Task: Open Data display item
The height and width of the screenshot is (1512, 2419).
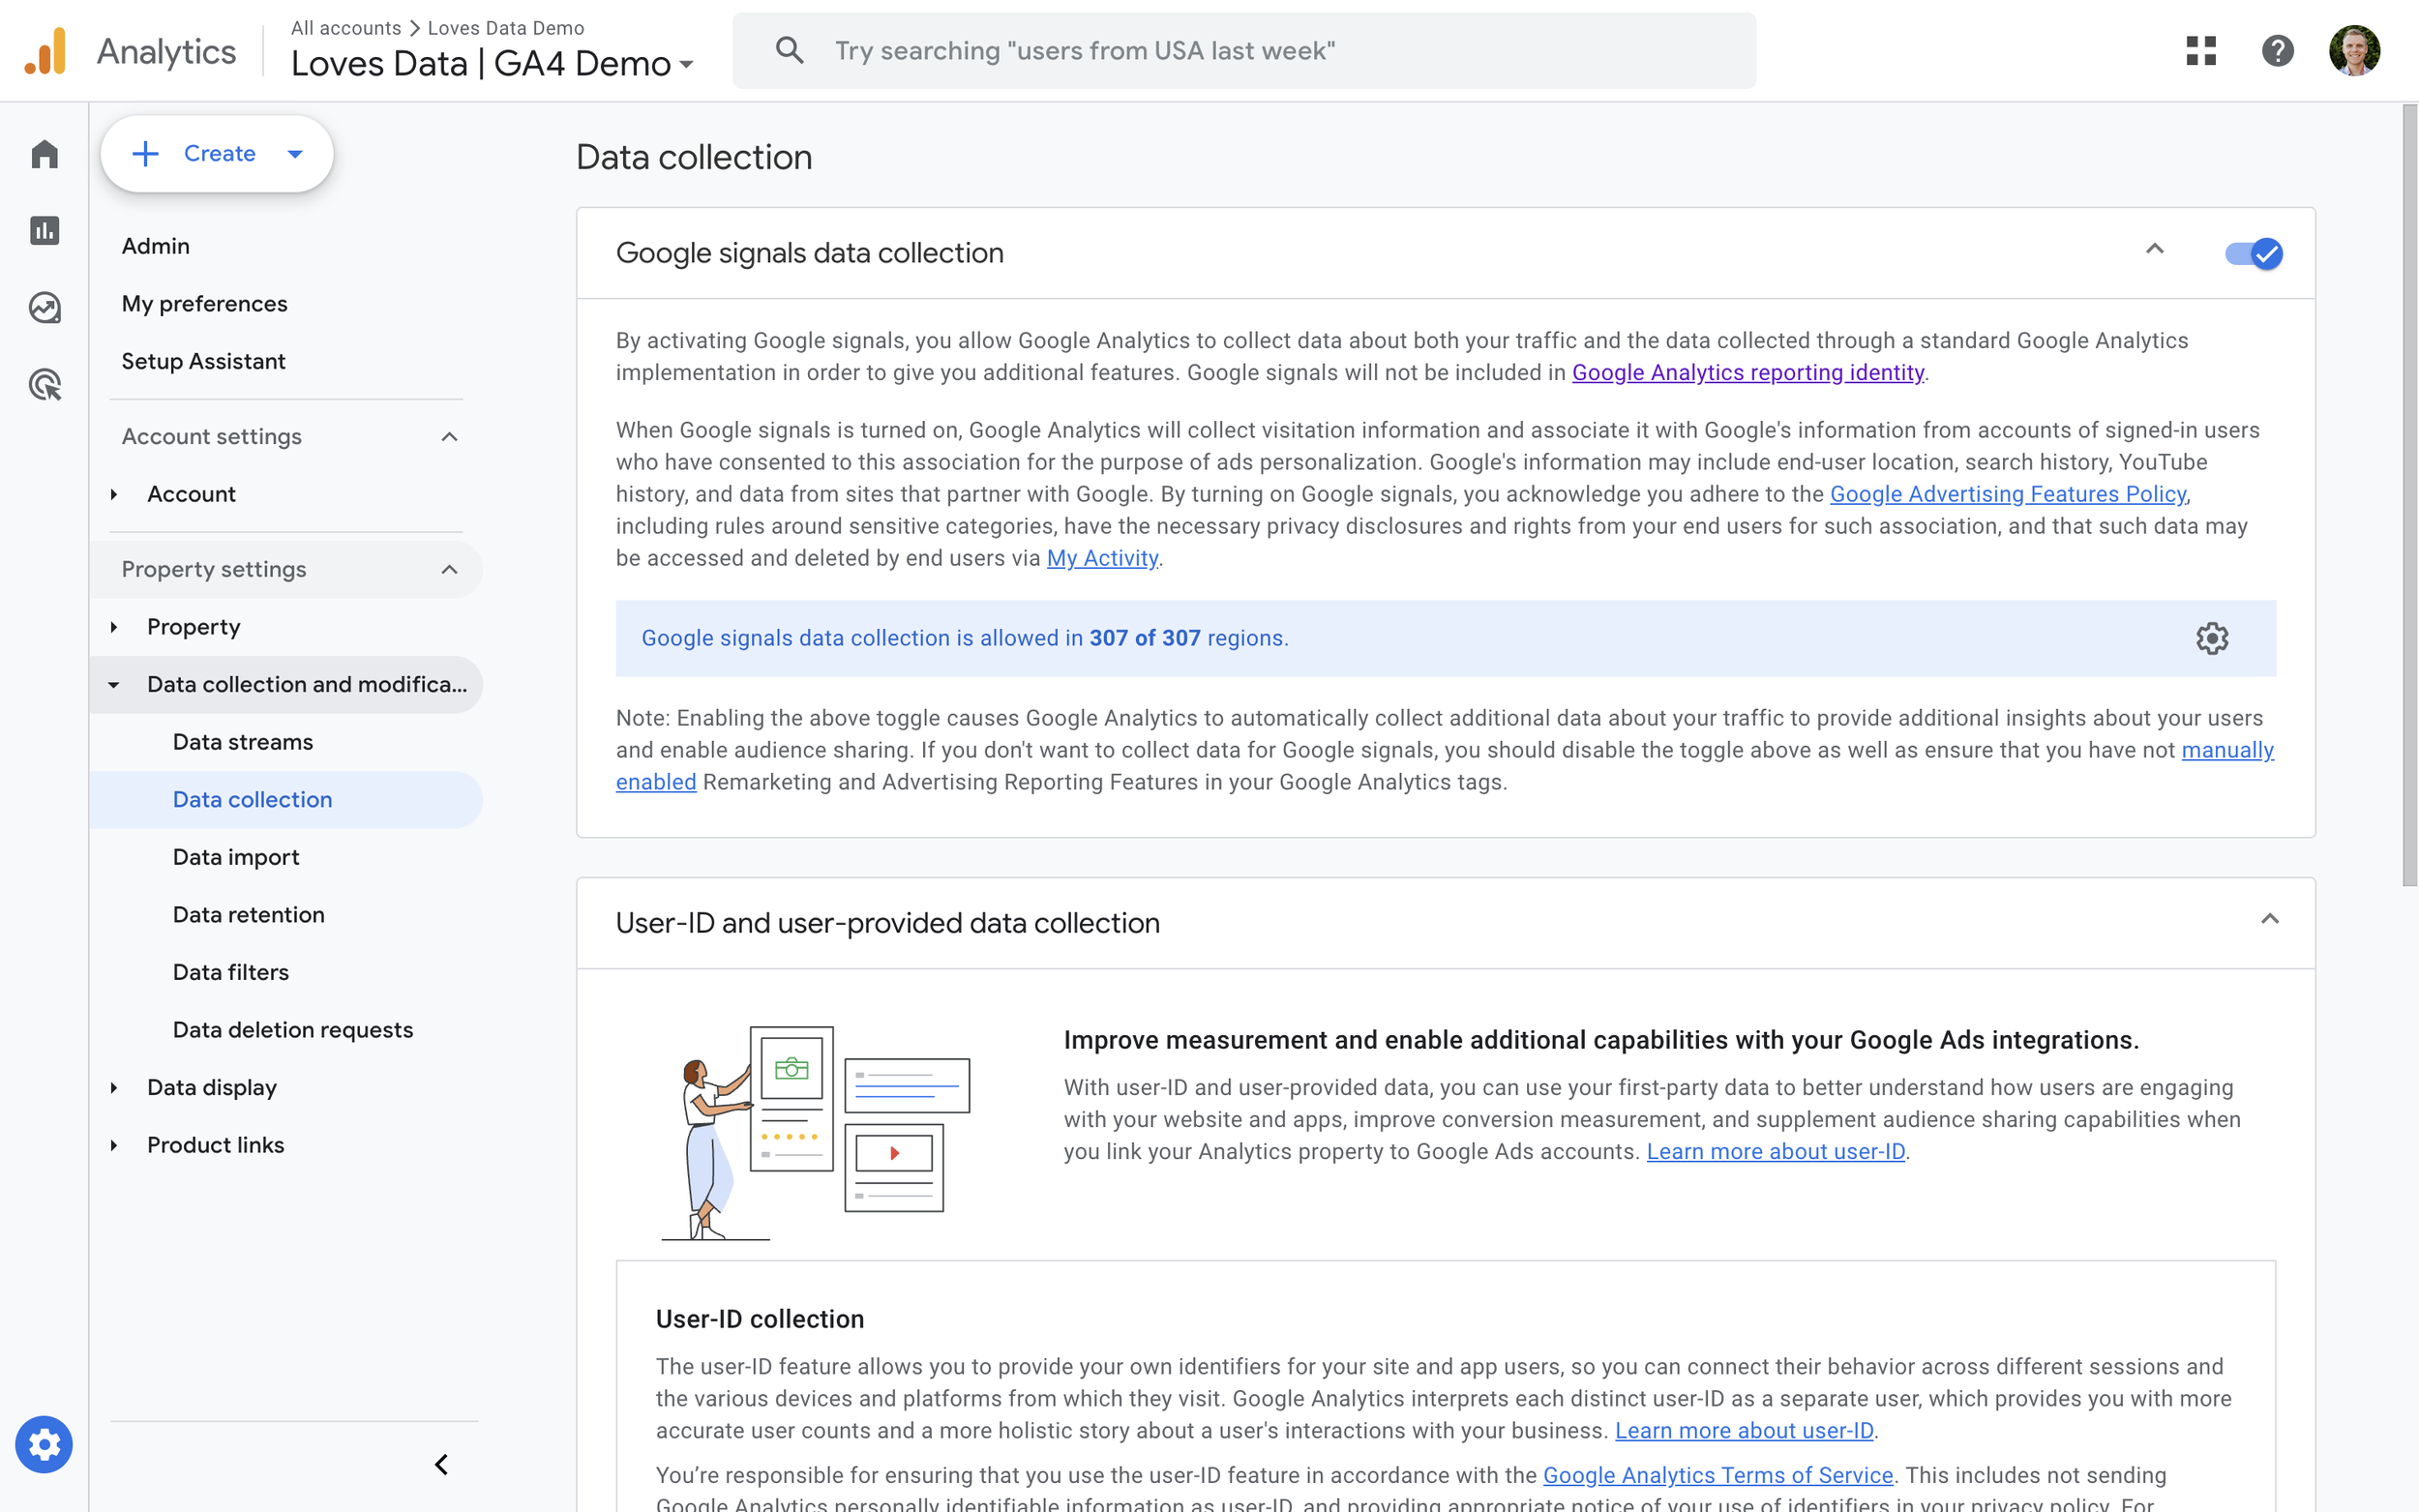Action: tap(212, 1088)
